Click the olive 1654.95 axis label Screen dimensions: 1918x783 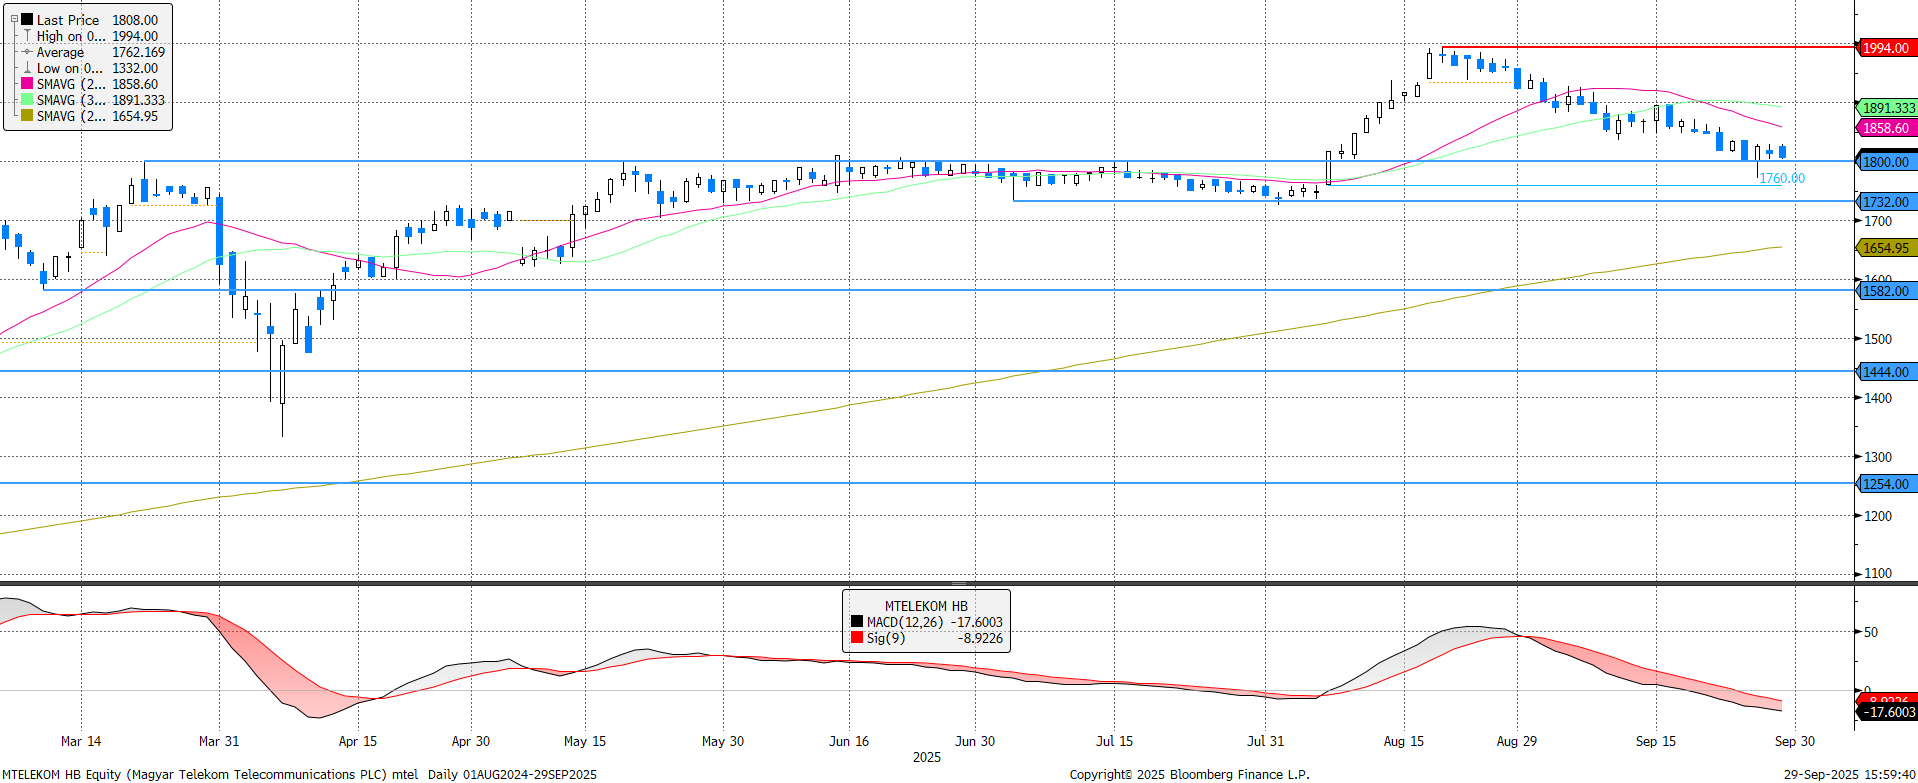tap(1885, 248)
